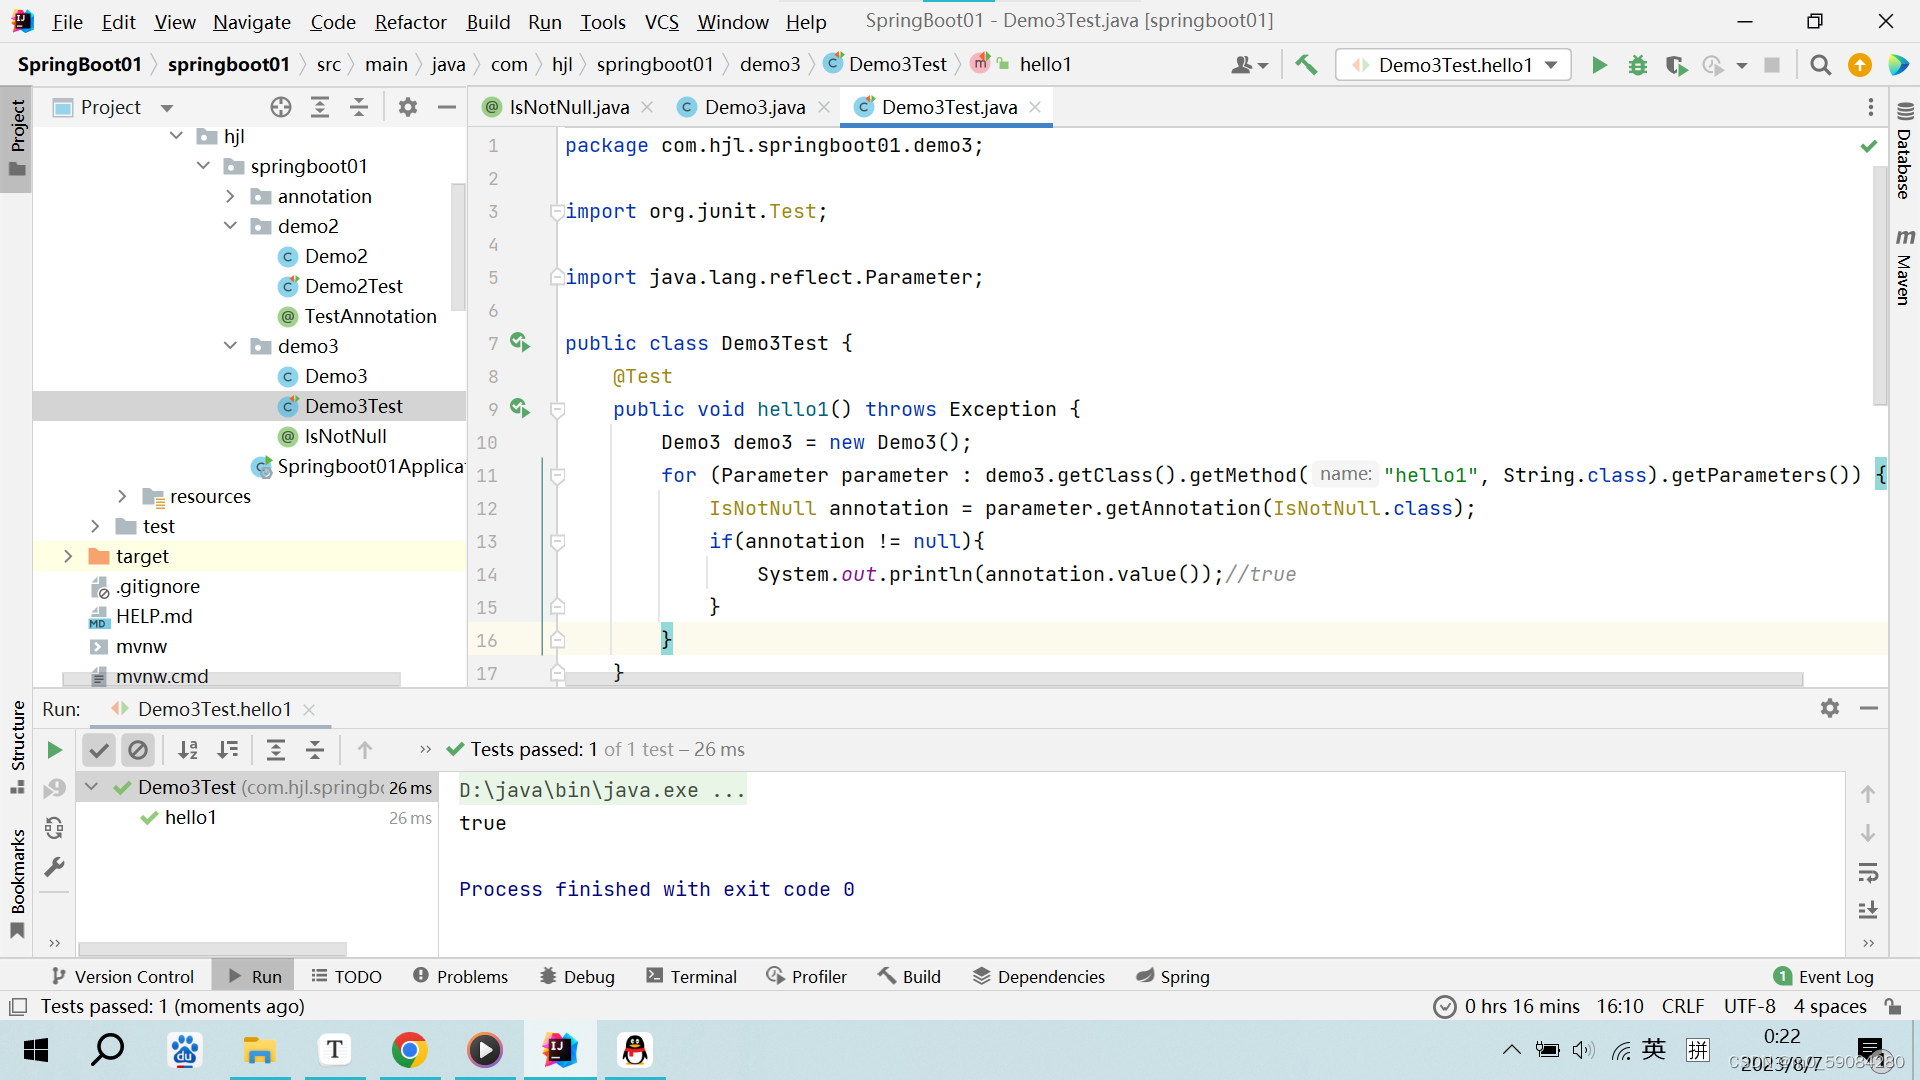Run Demo3Test.hello1 with Coverage
1920x1080 pixels.
(1676, 65)
